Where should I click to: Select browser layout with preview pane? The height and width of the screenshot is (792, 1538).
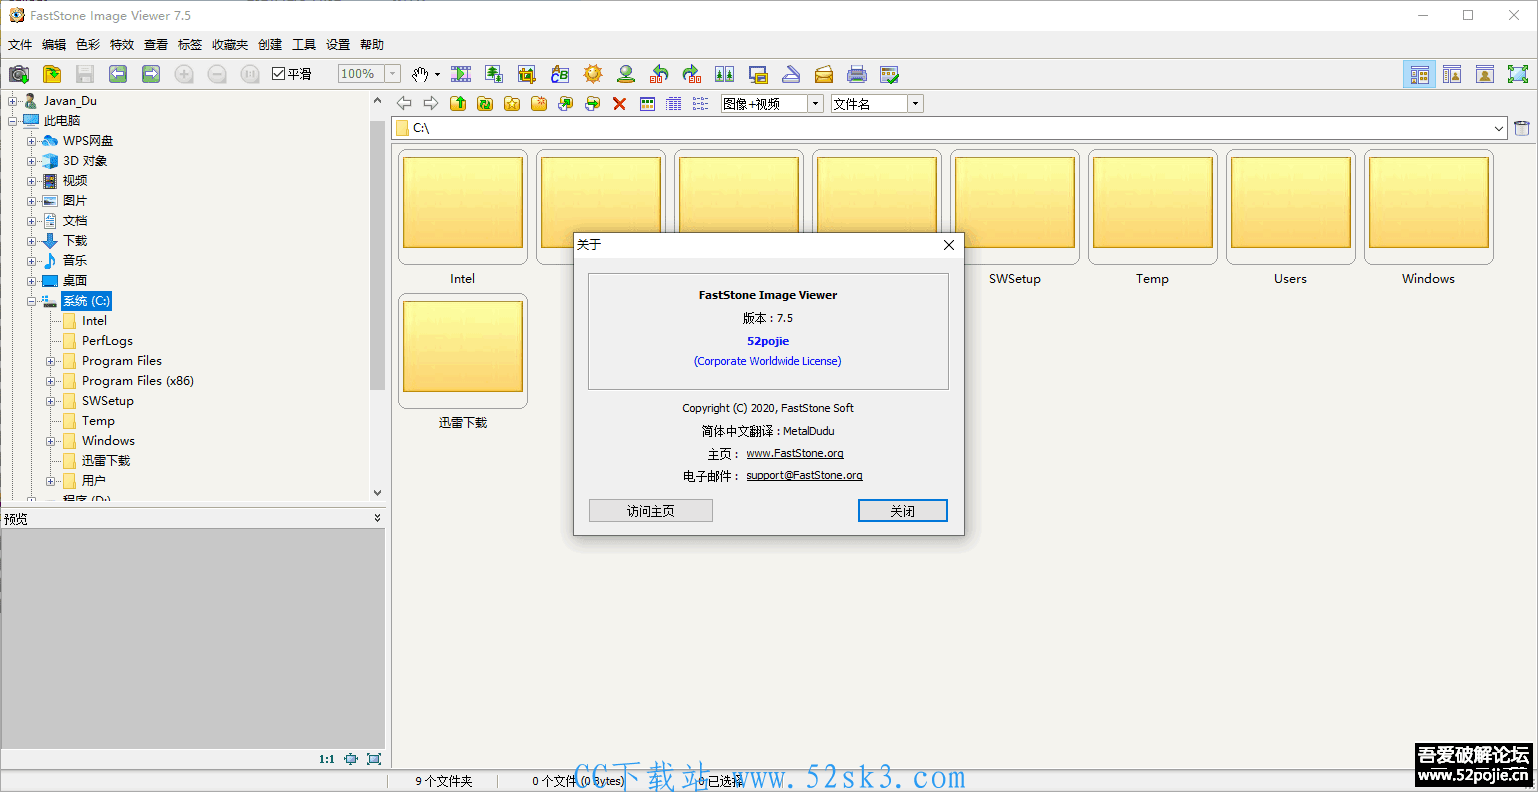[x=1419, y=74]
